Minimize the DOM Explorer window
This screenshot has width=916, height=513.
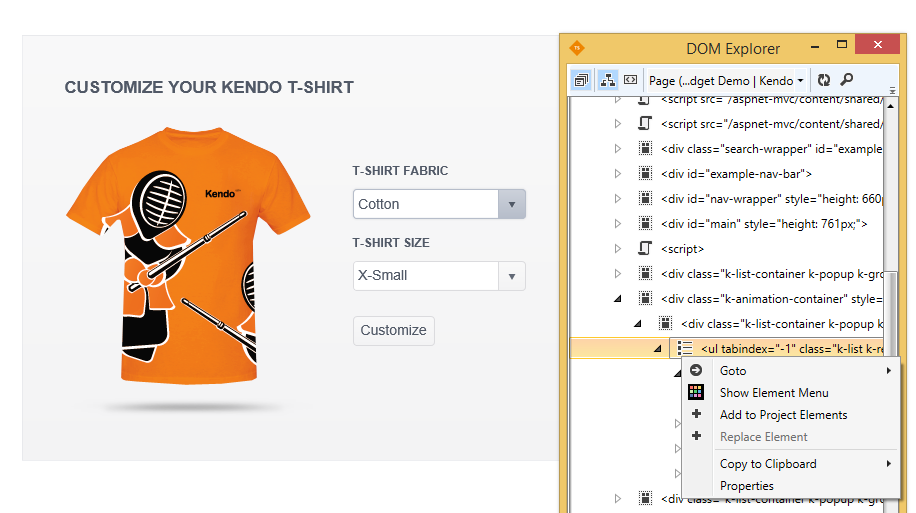pos(815,46)
